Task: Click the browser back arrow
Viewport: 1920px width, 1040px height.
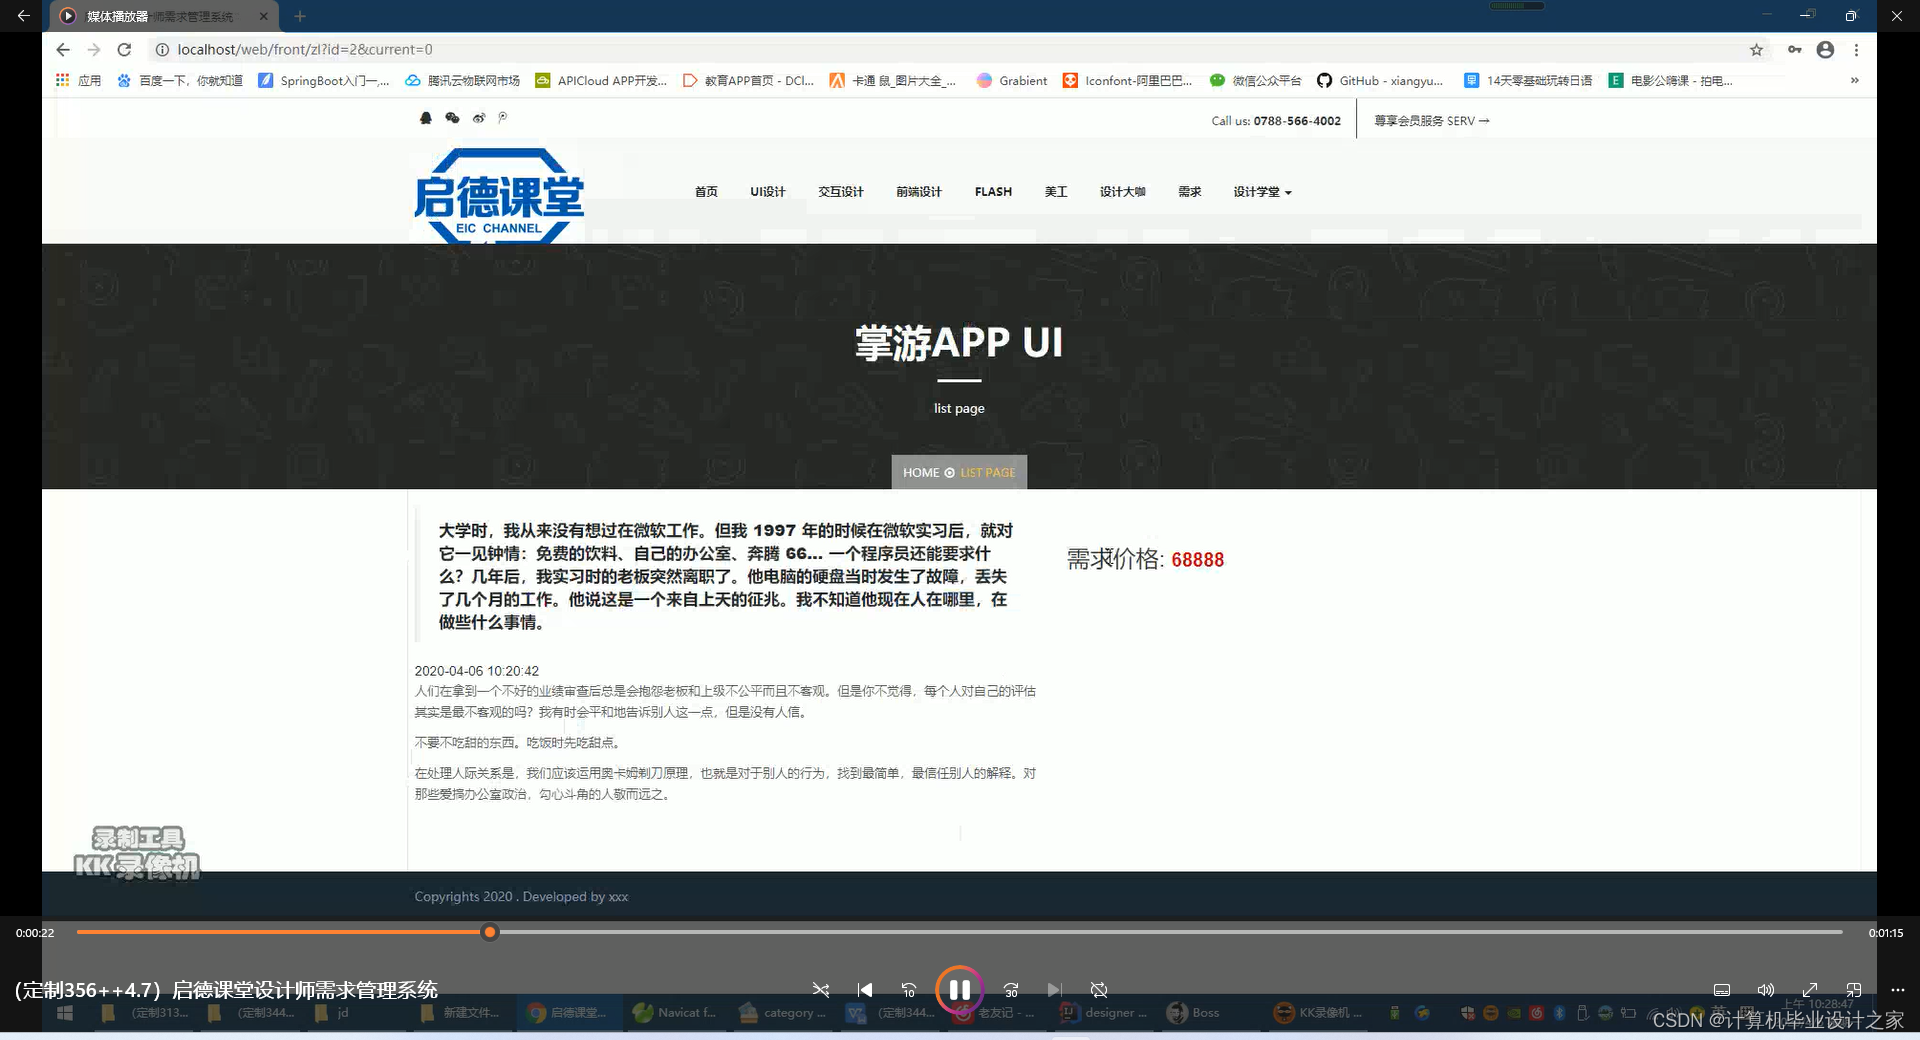Action: 63,50
